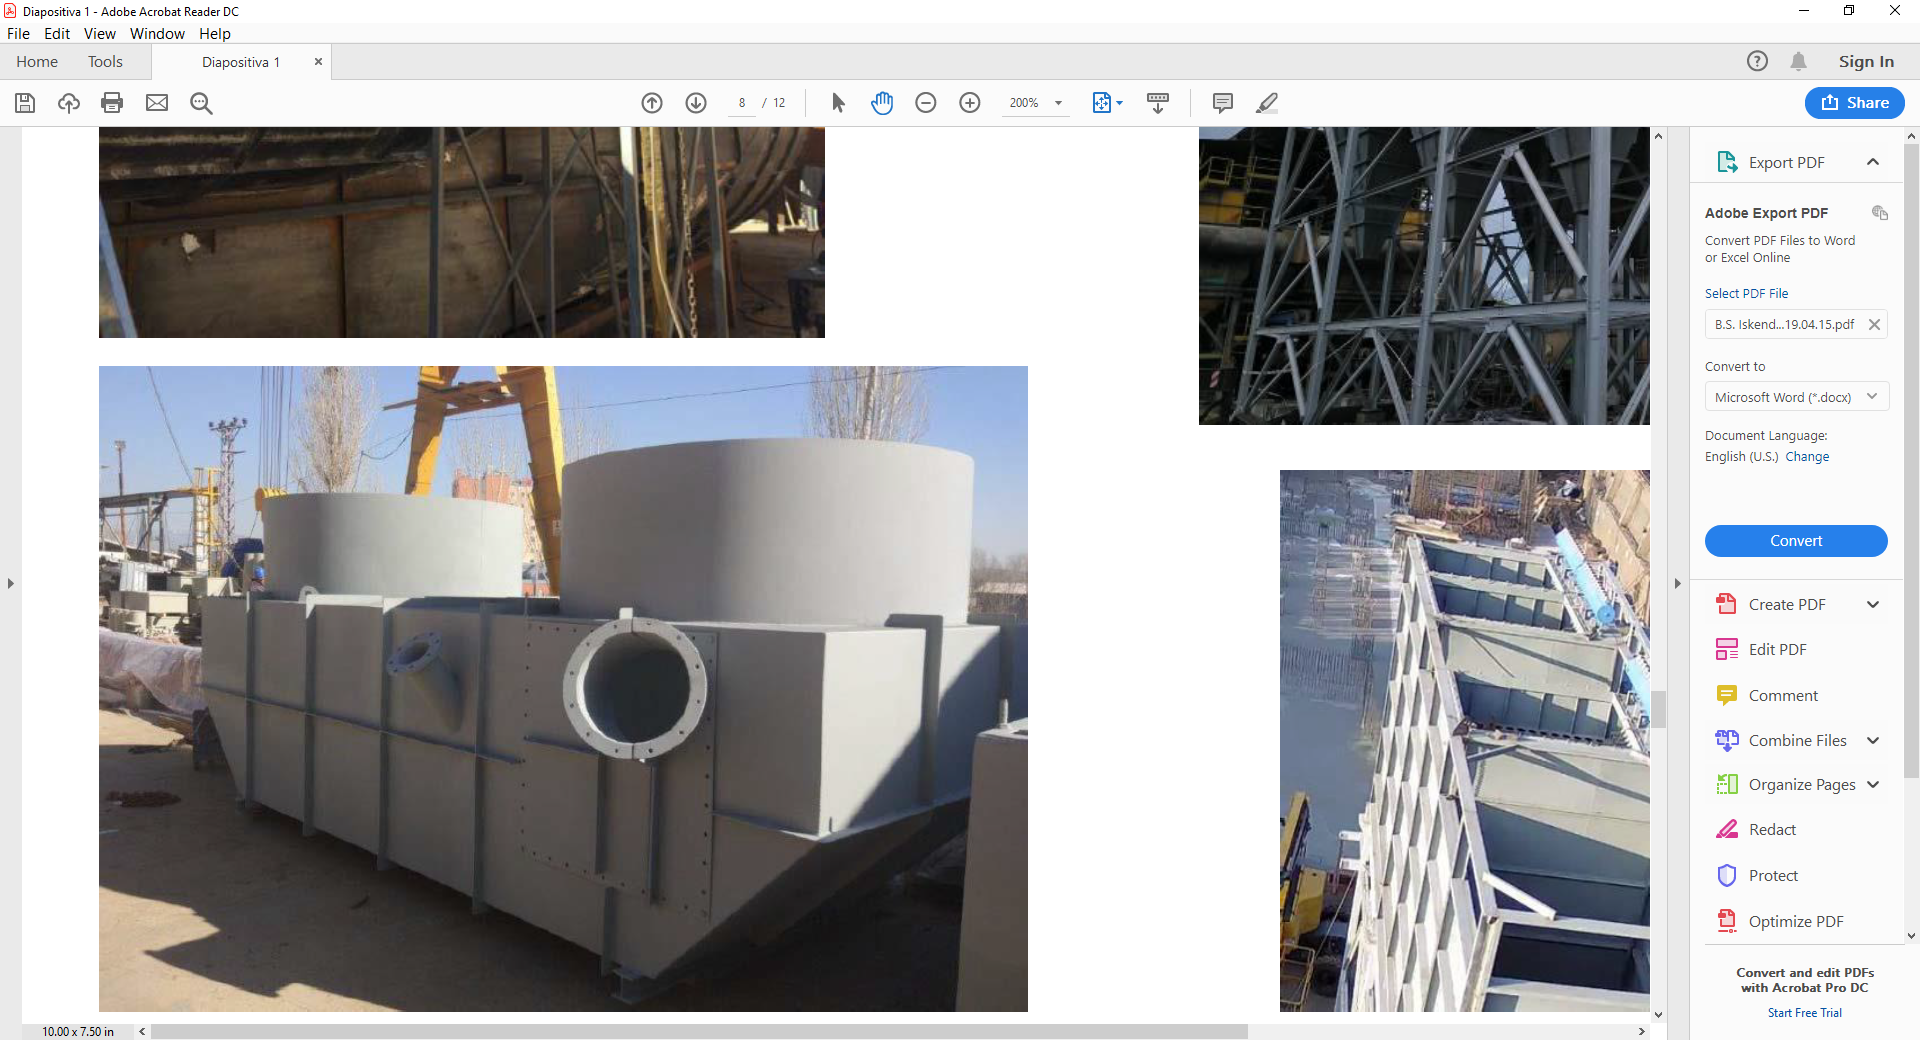Open the Protect tool
1920x1040 pixels.
(x=1773, y=875)
